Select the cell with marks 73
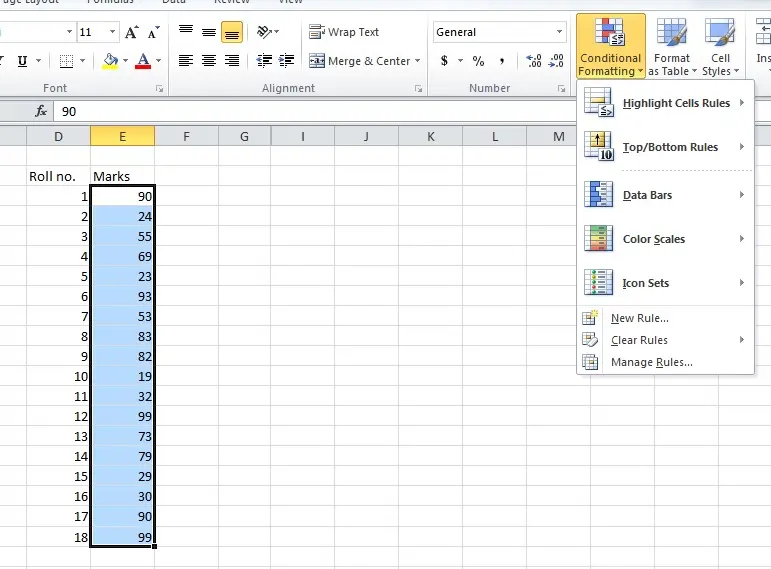 122,437
